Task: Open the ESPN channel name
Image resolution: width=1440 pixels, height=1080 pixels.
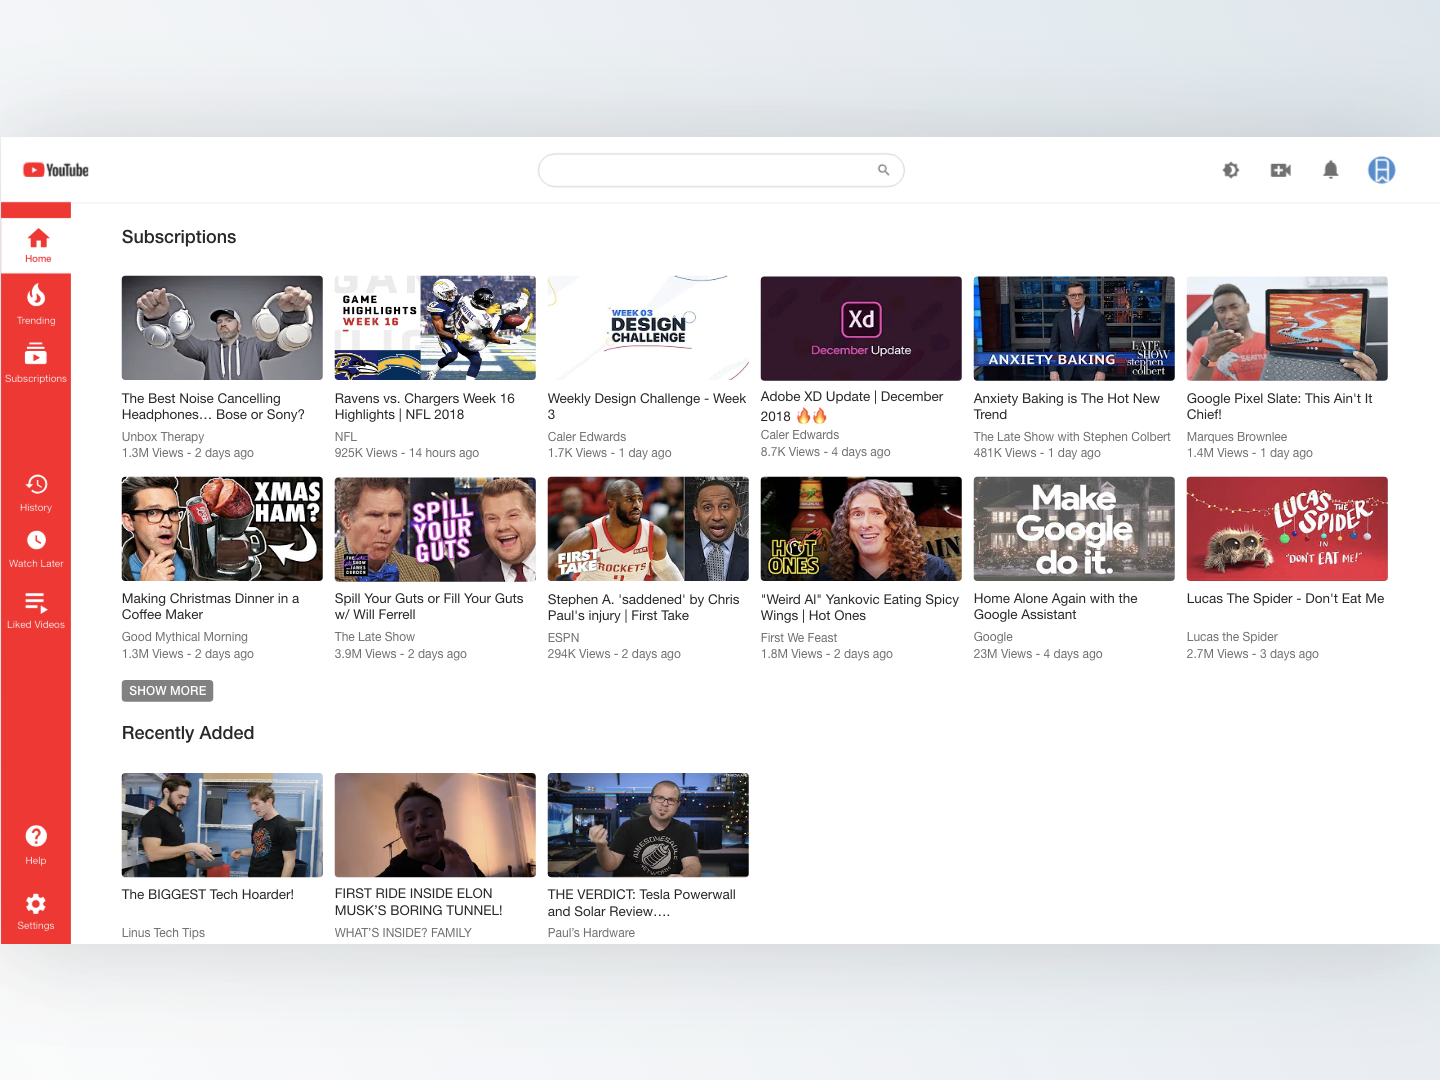Action: (564, 638)
